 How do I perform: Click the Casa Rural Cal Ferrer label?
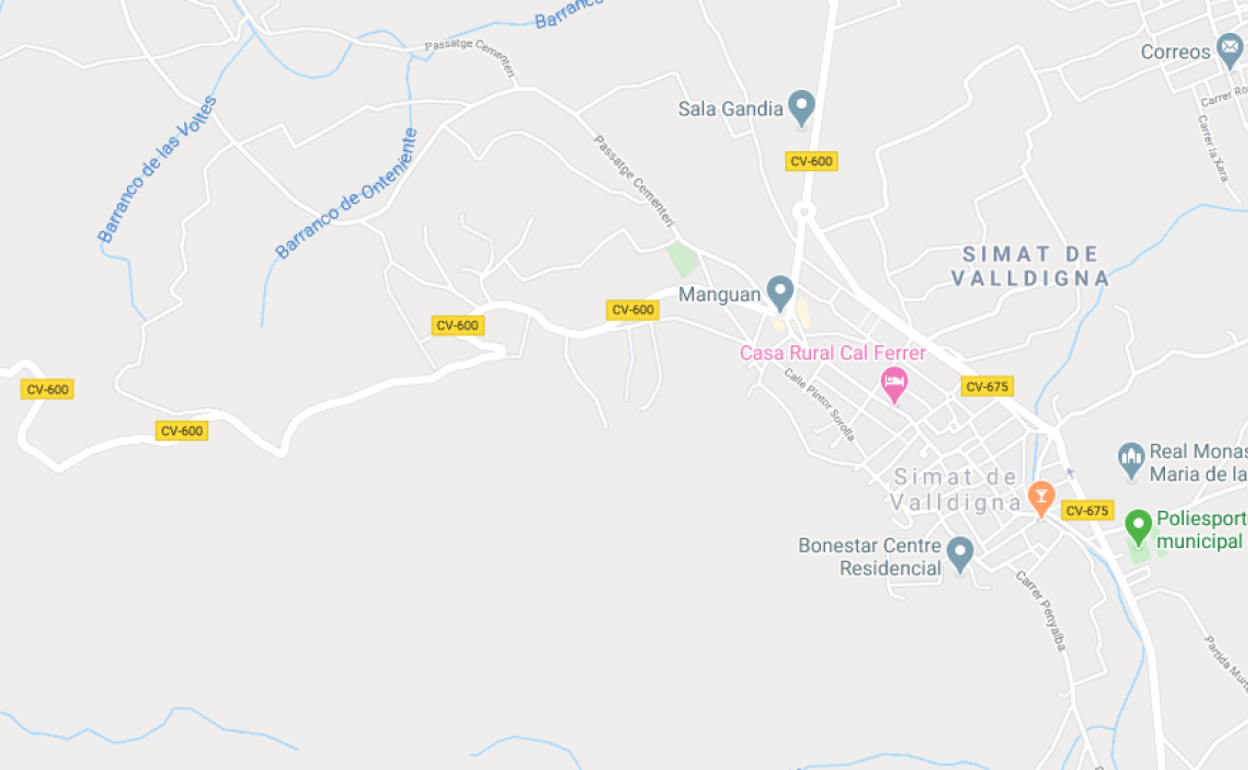[833, 353]
